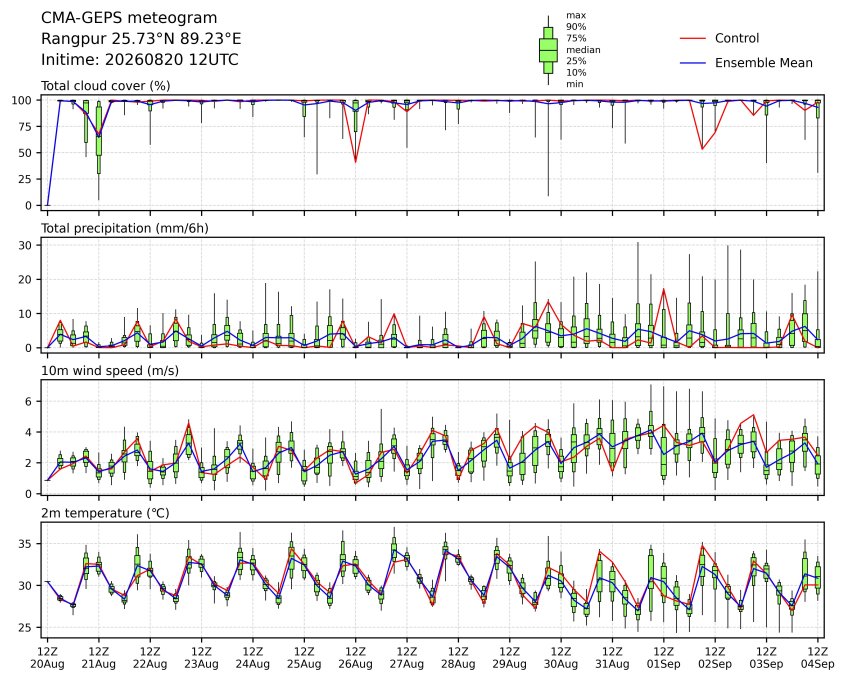
Task: Click the 35 tick on temperature axis
Action: click(x=26, y=544)
